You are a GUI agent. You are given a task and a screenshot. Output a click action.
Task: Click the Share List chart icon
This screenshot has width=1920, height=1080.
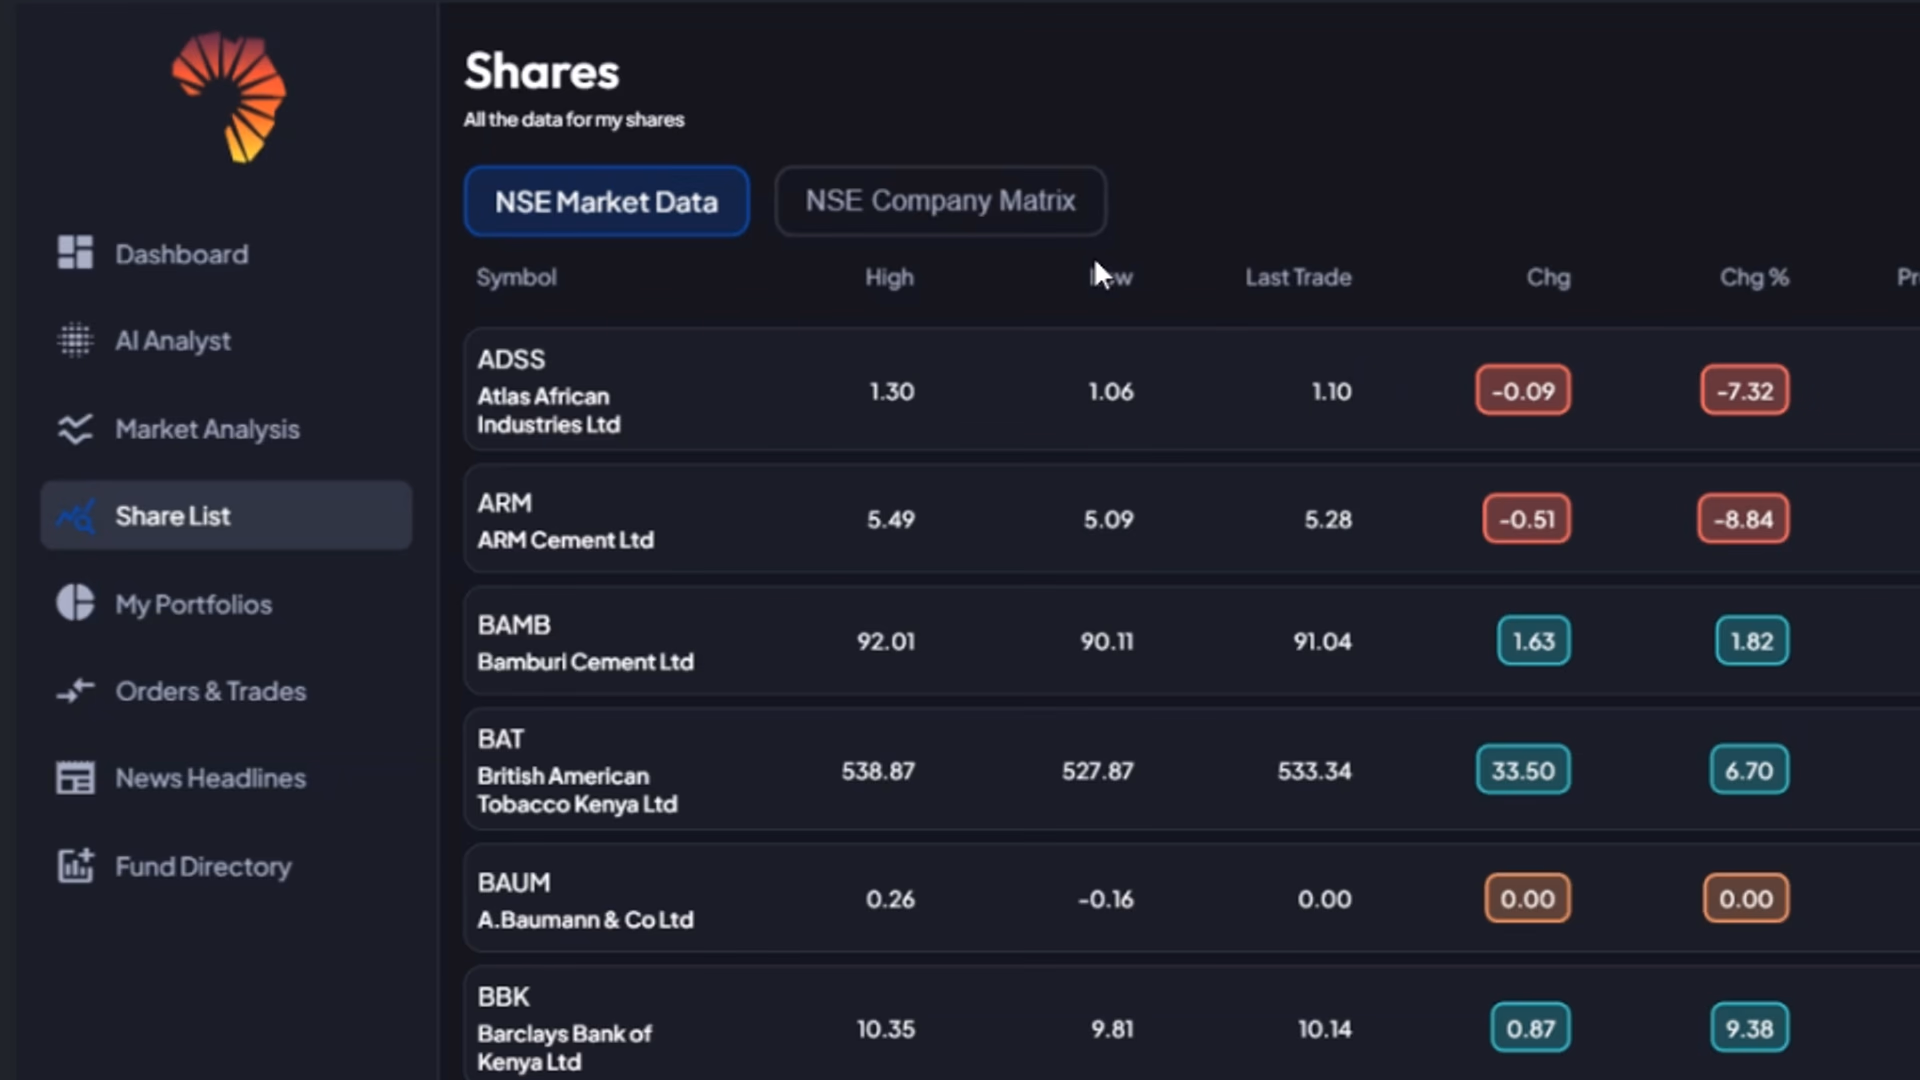click(x=76, y=516)
